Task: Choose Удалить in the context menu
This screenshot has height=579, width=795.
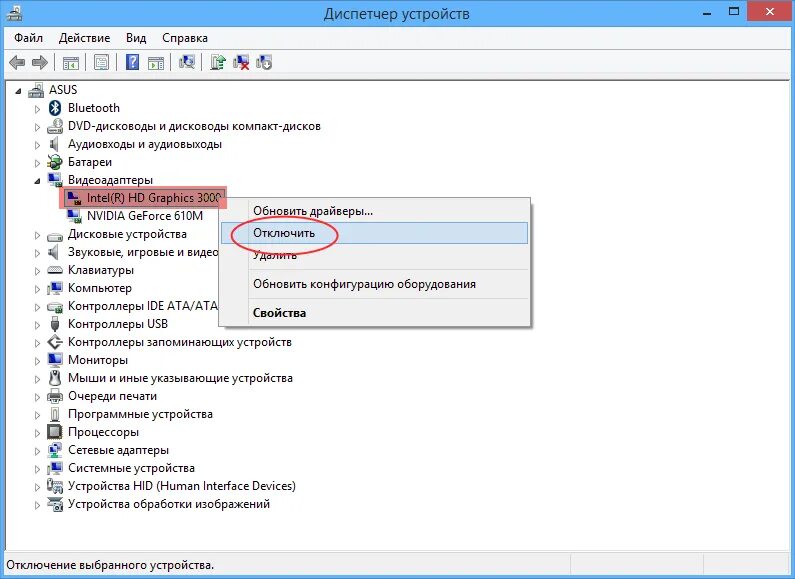Action: (375, 256)
